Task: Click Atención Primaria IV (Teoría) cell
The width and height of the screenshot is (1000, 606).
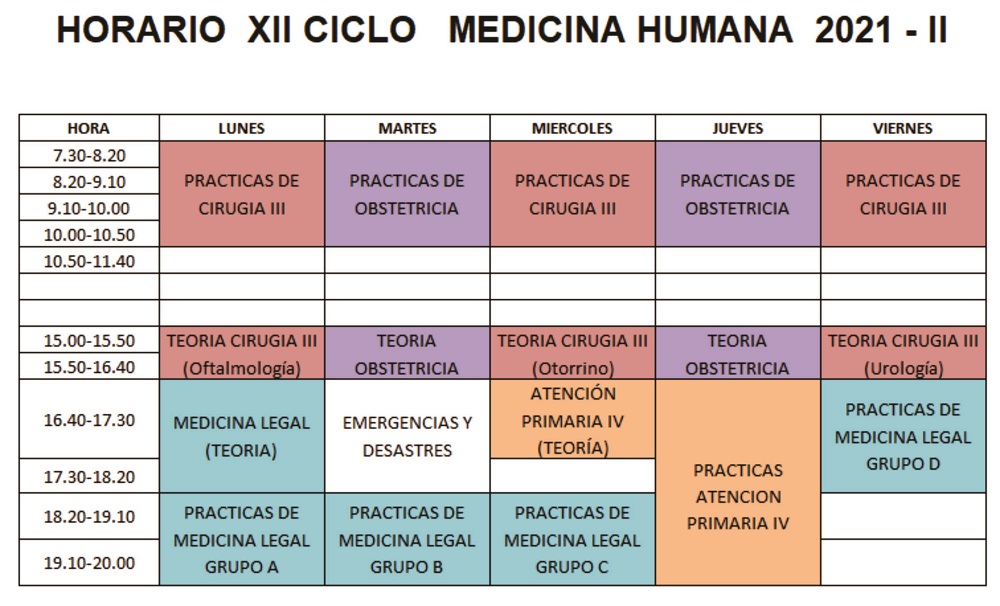Action: (572, 419)
